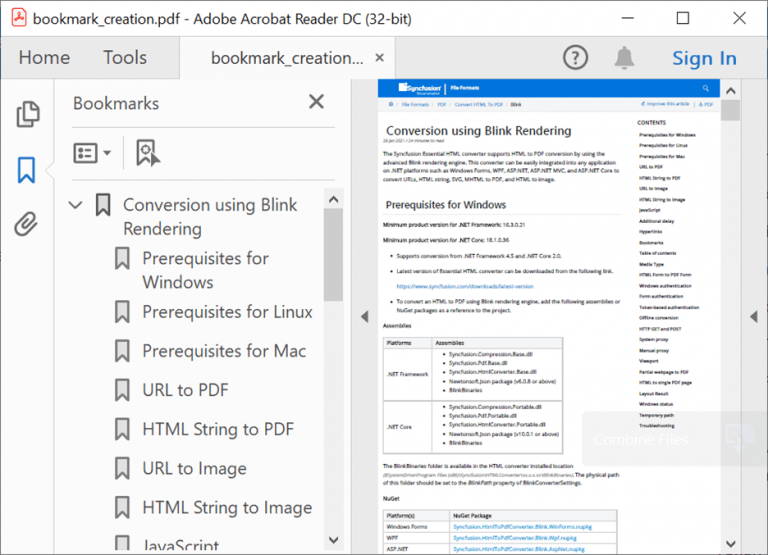Go to Prerequisites for Windows bookmark
This screenshot has height=555, width=768.
[205, 270]
